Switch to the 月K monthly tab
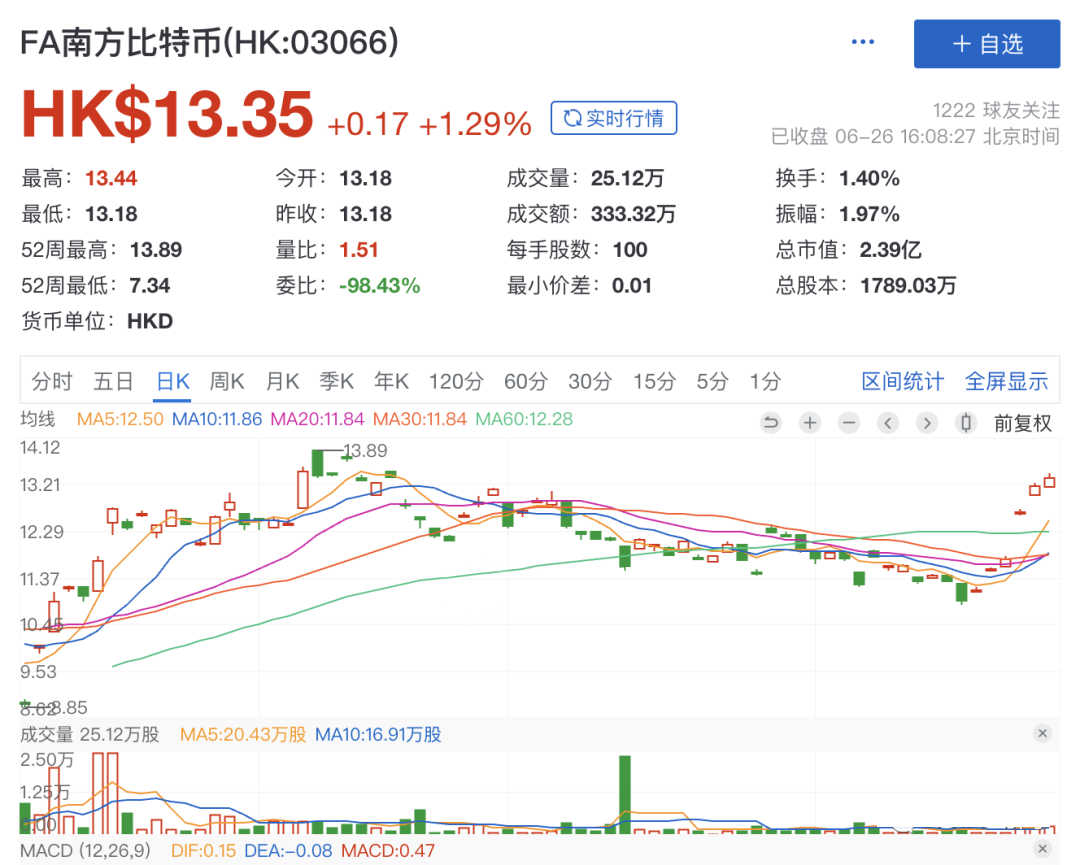Image resolution: width=1080 pixels, height=865 pixels. pos(282,381)
